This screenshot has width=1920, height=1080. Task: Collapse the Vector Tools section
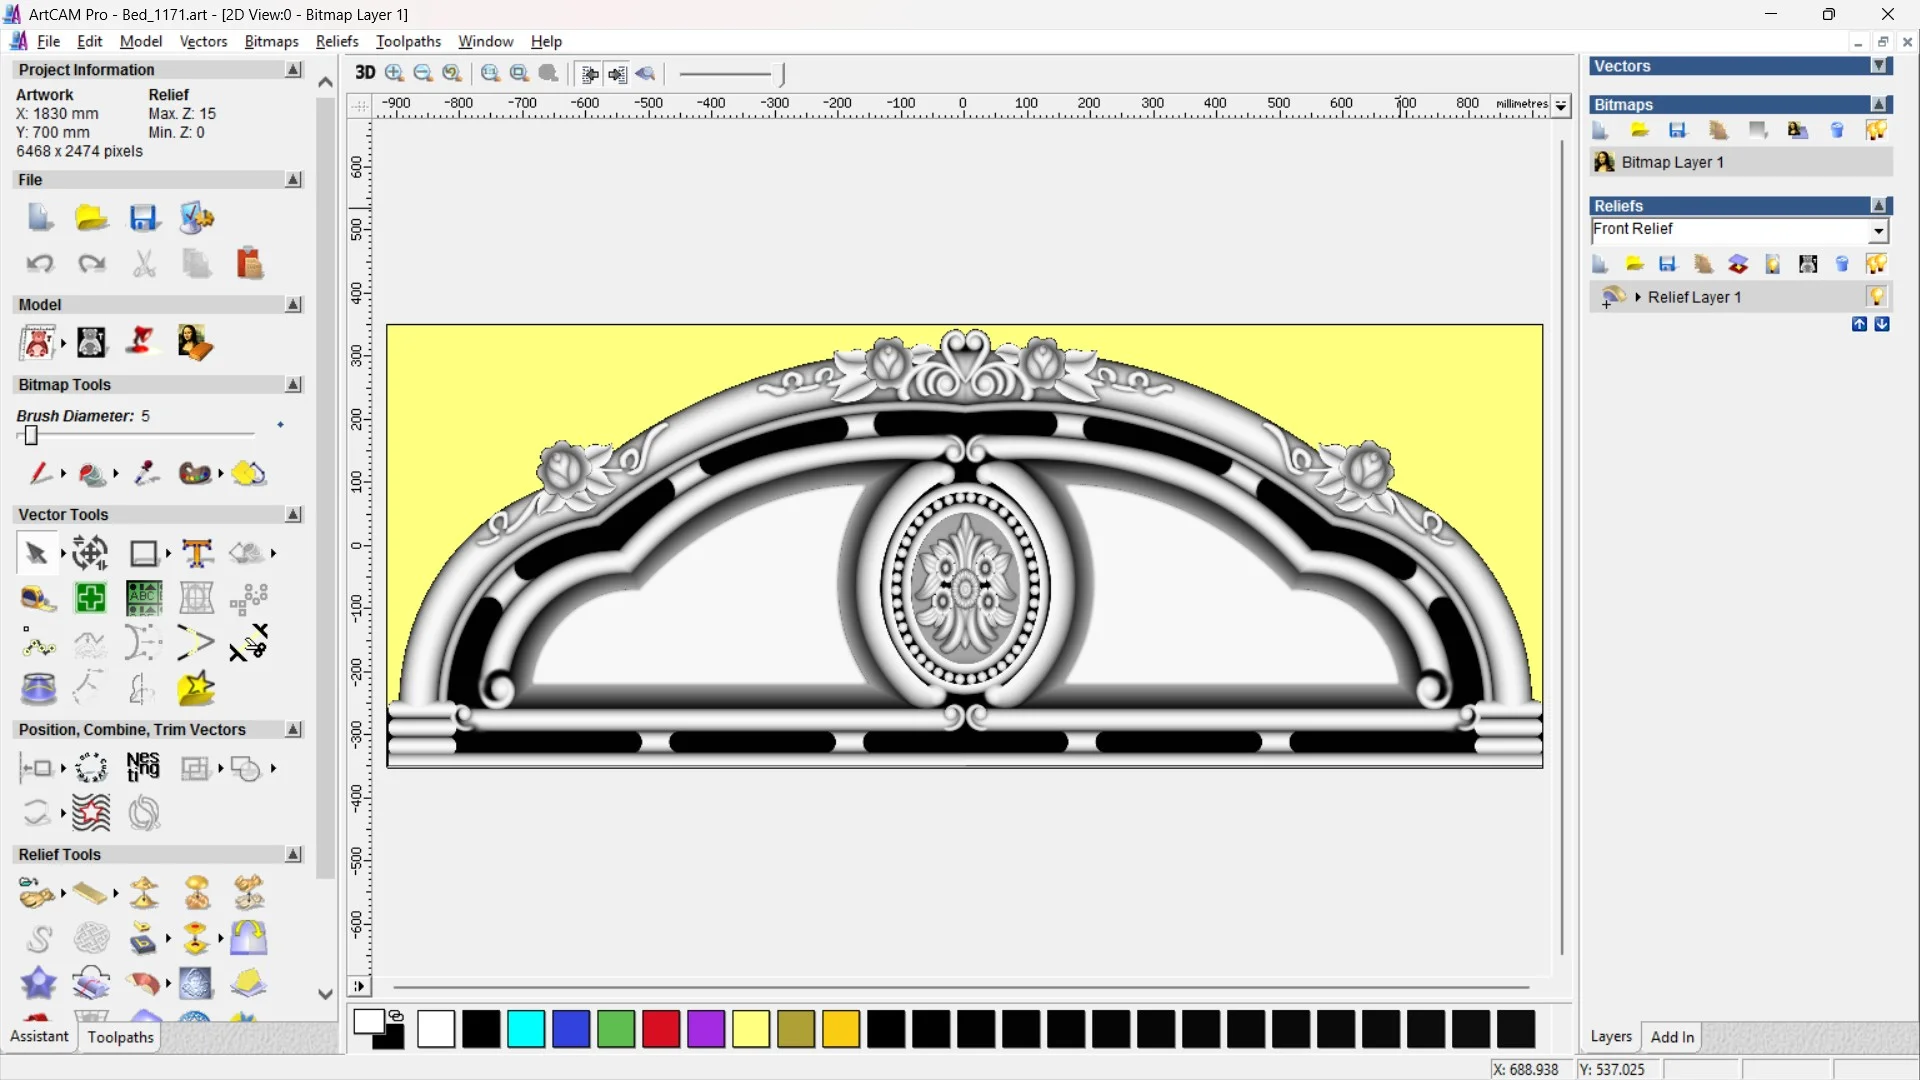point(293,514)
